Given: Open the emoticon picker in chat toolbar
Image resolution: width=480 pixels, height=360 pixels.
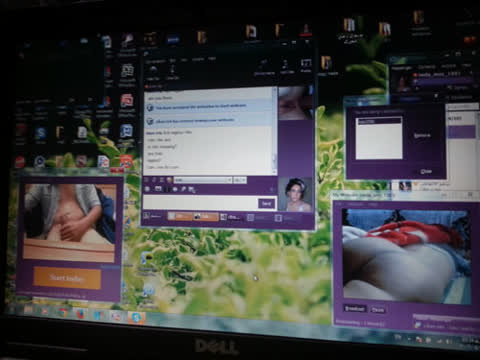Looking at the screenshot, I should [x=147, y=189].
